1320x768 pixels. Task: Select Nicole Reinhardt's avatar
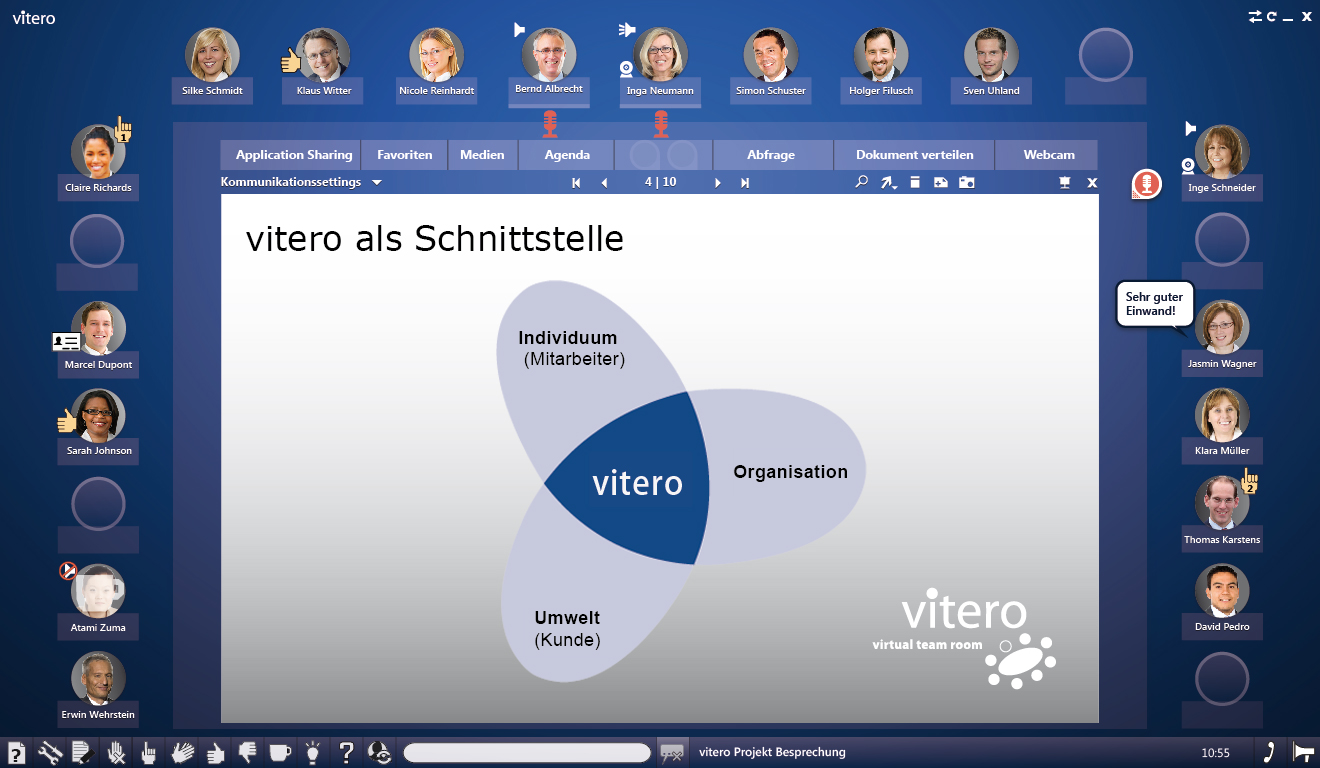pyautogui.click(x=436, y=54)
